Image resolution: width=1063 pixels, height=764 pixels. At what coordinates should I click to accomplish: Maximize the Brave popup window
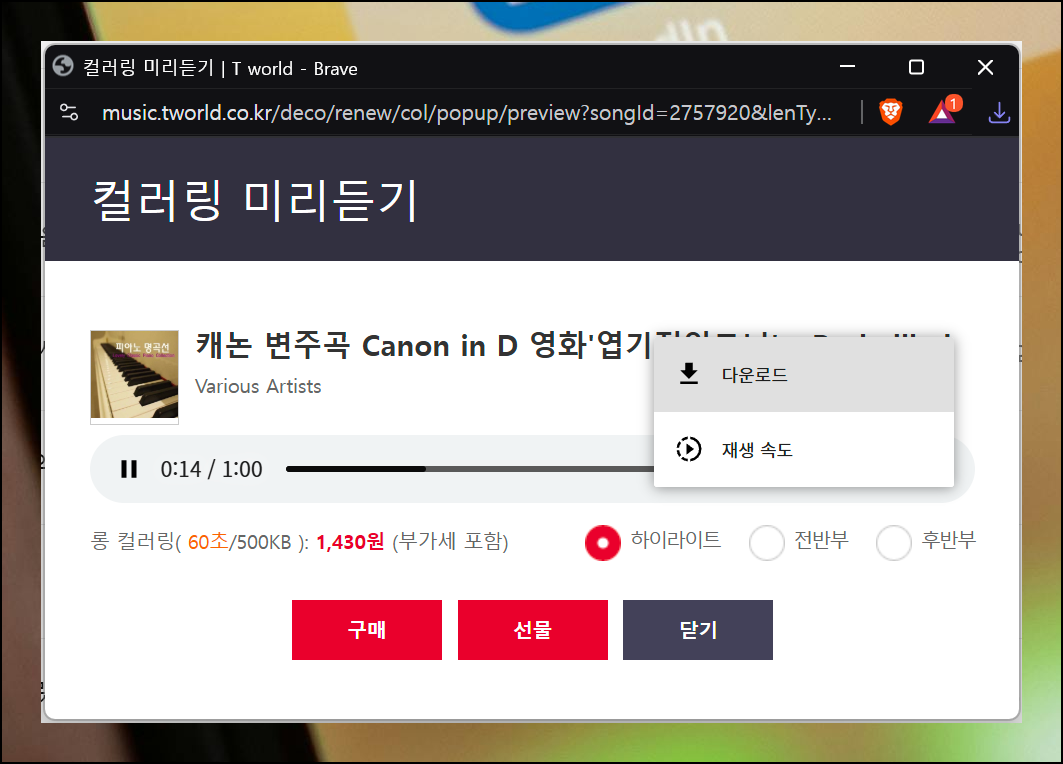916,66
